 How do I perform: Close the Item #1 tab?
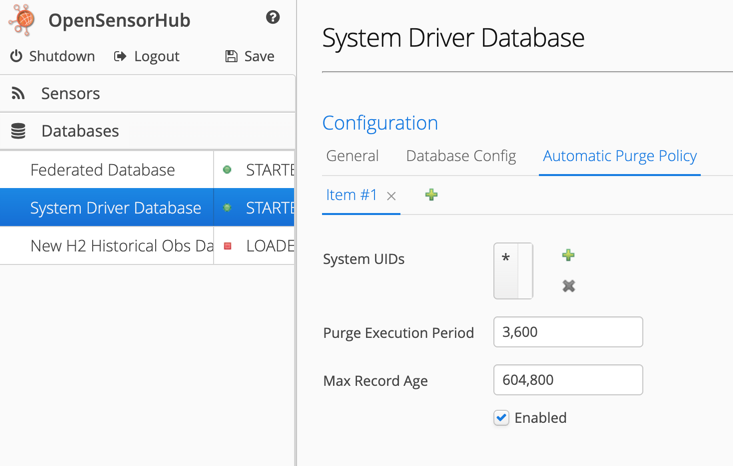point(392,196)
